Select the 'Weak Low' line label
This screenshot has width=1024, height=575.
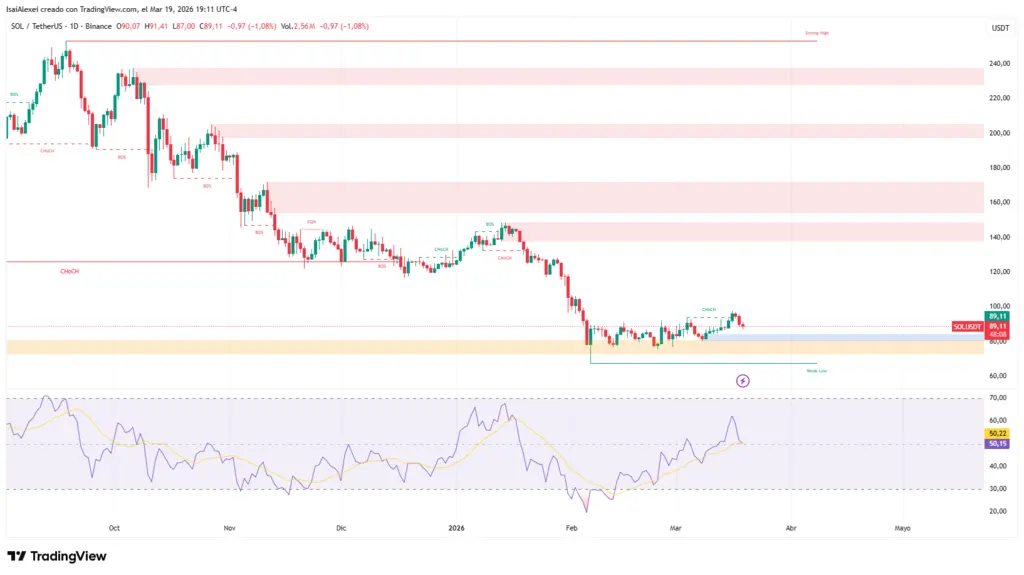816,370
